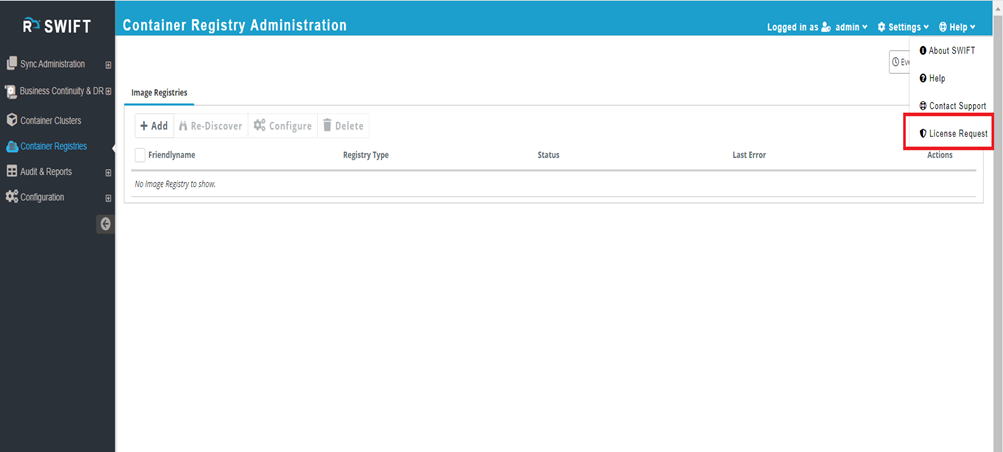Open the Settings dropdown menu
The height and width of the screenshot is (452, 1003).
pos(903,27)
